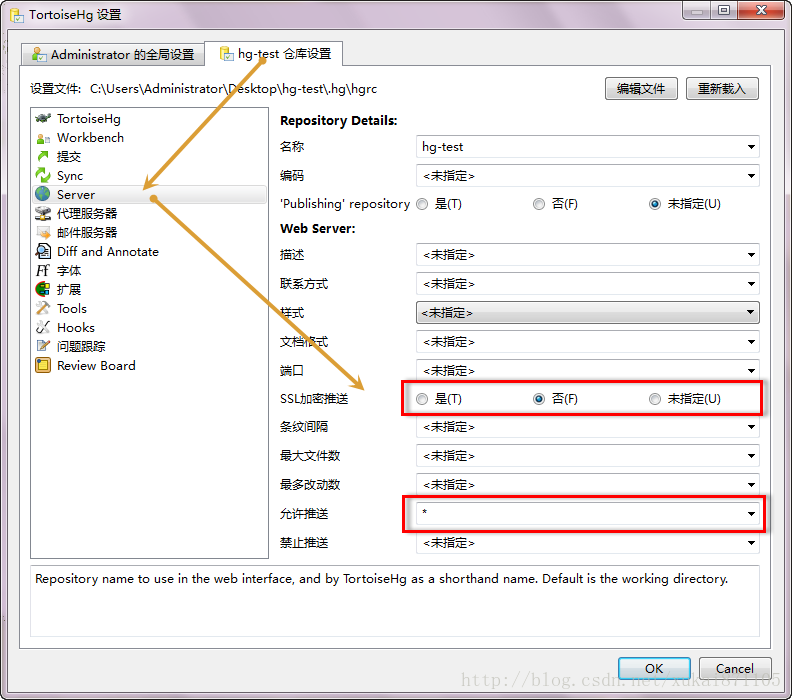
Task: Select the Server settings category
Action: 150,194
